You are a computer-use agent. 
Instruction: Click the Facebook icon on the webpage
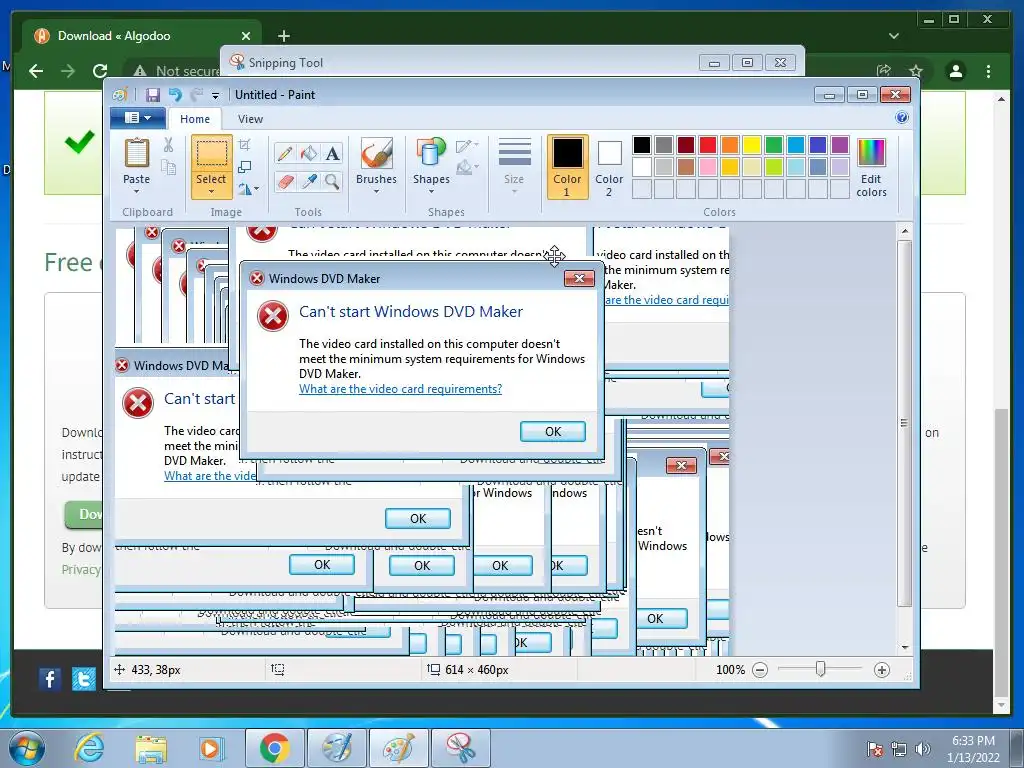[x=50, y=679]
